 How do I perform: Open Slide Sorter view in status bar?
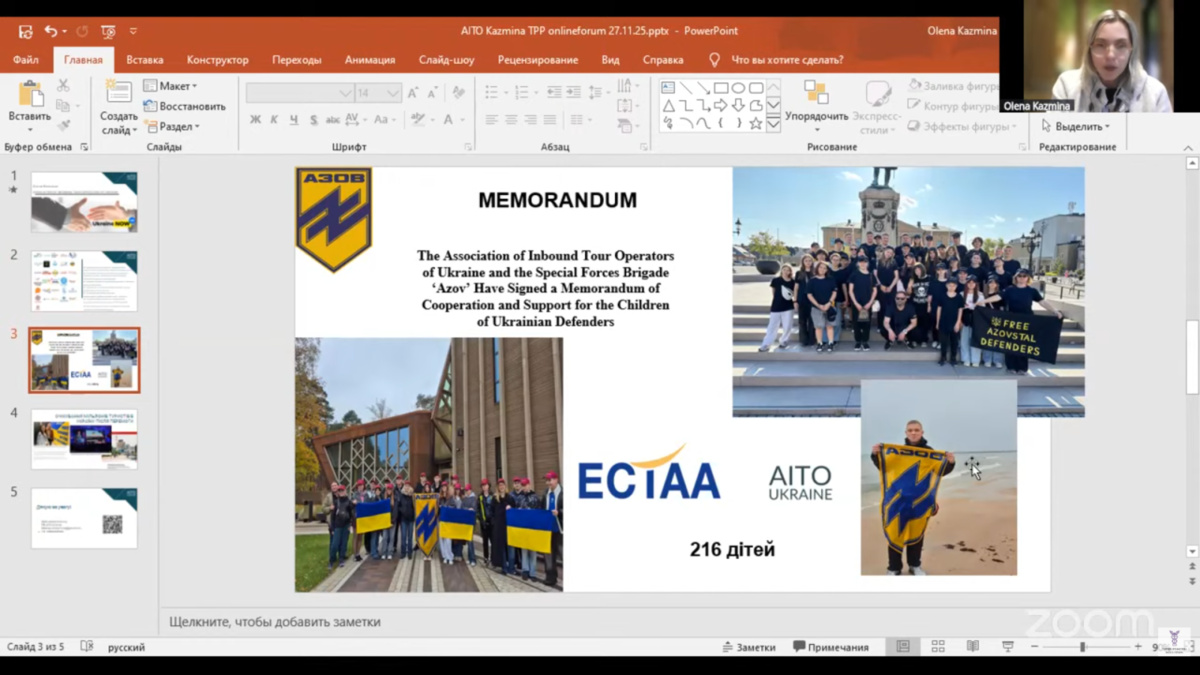(938, 647)
